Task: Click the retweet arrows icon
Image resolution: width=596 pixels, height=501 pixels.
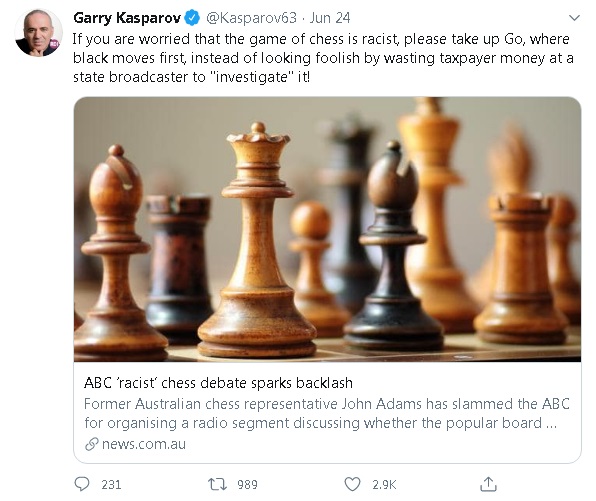Action: (x=217, y=484)
